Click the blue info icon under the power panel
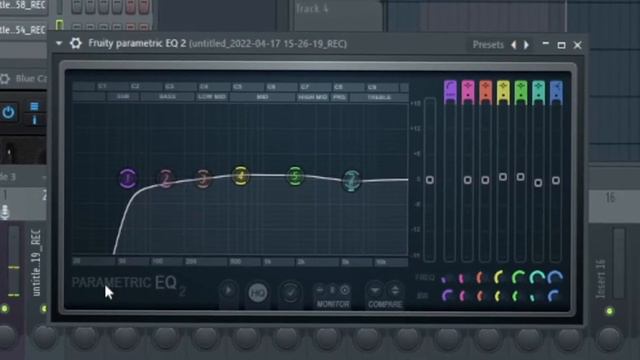This screenshot has width=640, height=360. [x=34, y=120]
